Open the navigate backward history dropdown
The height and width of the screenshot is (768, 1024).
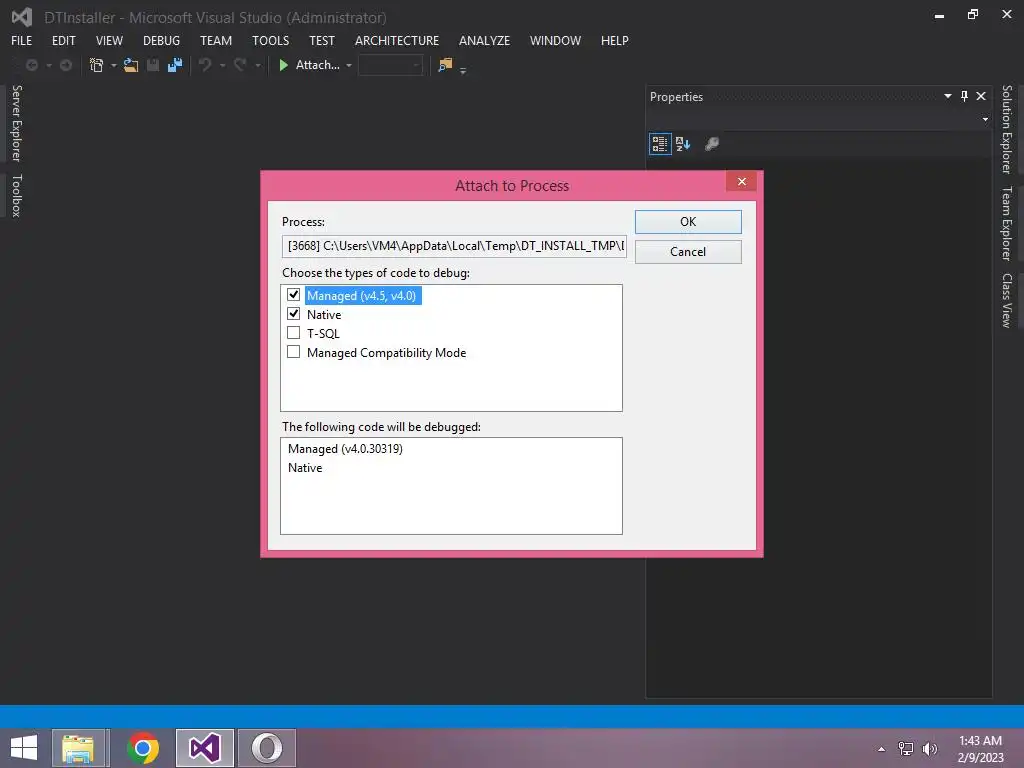tap(49, 65)
